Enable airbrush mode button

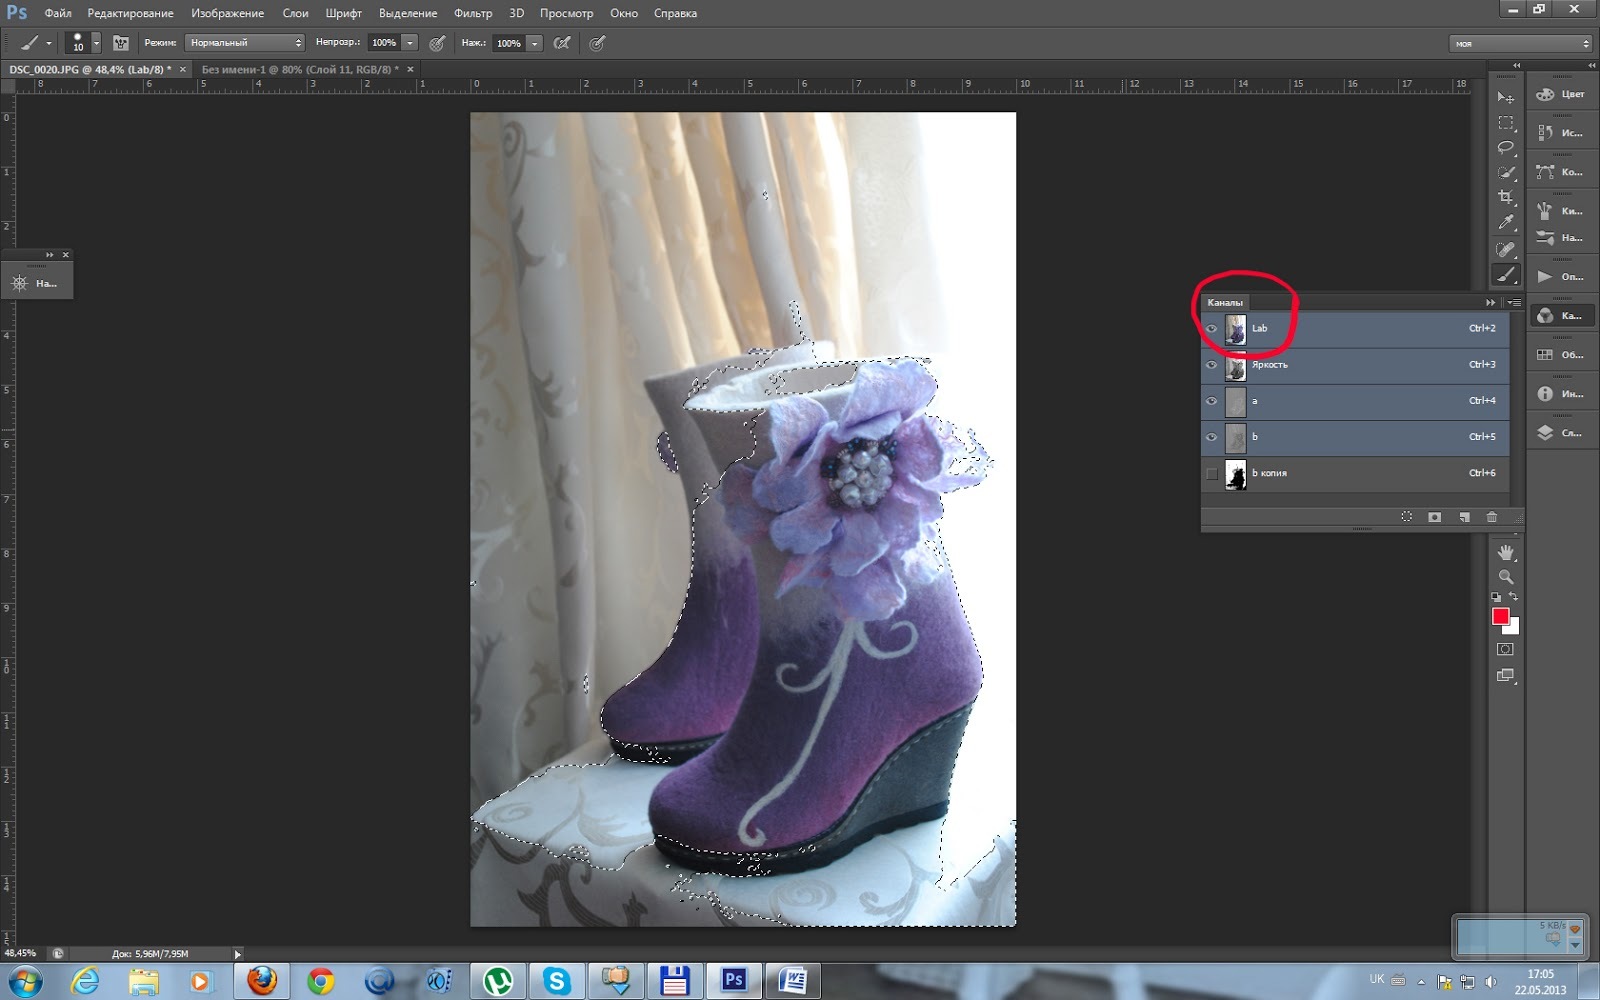[x=563, y=43]
